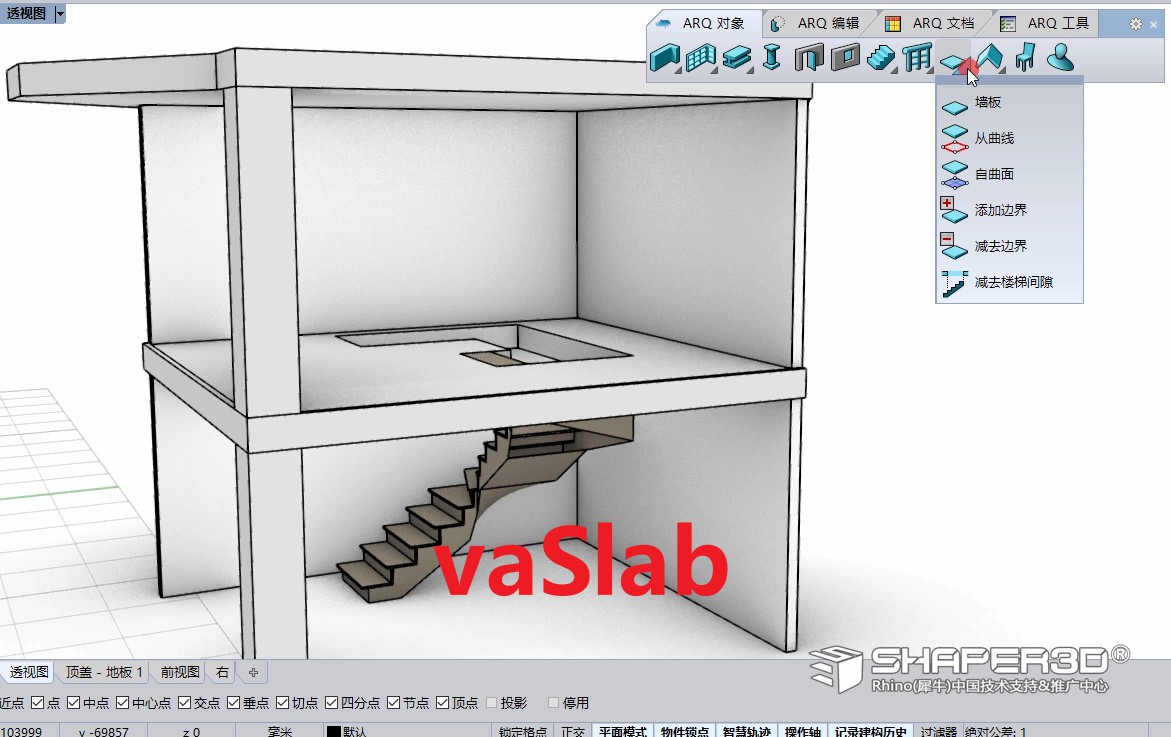
Task: Choose 从曲线 from the slab flyout
Action: click(x=1010, y=138)
